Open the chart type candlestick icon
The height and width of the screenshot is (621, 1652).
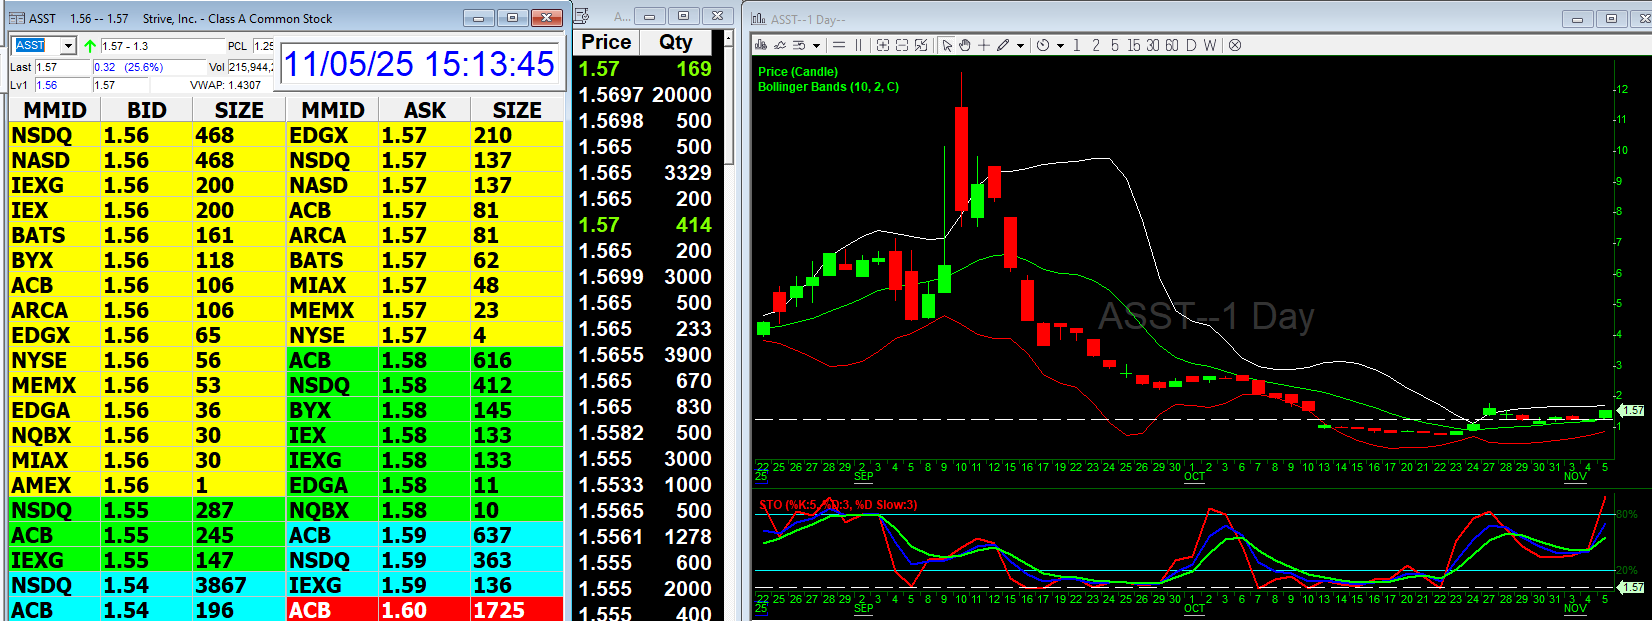(x=761, y=45)
